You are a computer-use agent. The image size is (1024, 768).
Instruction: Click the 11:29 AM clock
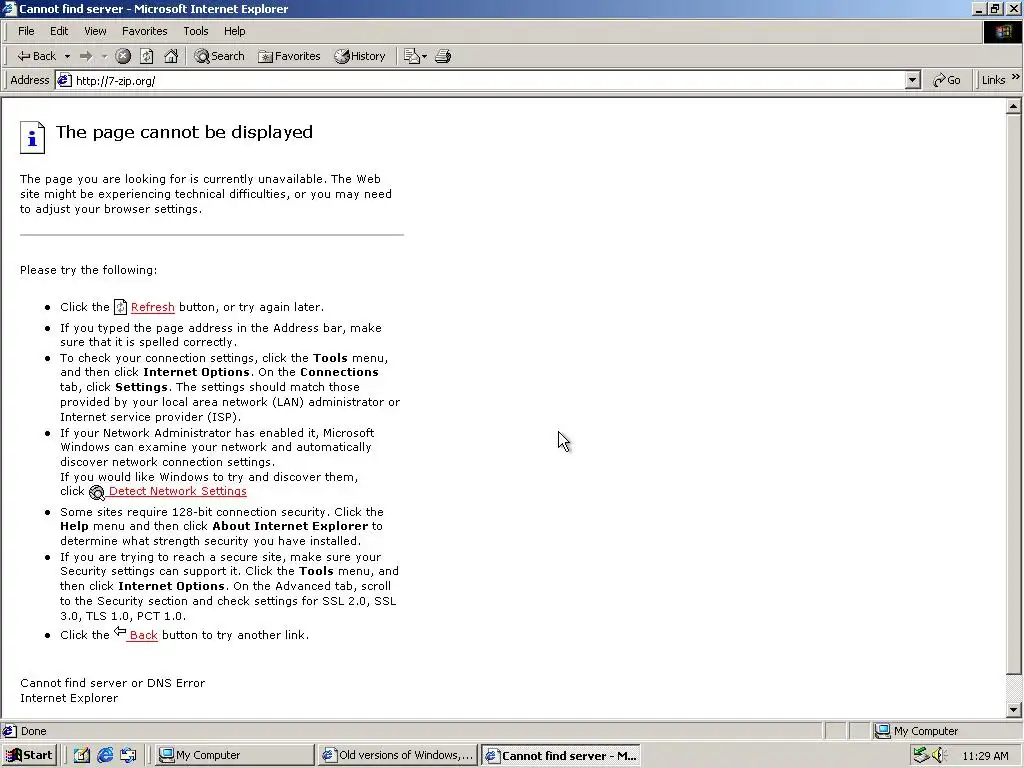point(985,756)
